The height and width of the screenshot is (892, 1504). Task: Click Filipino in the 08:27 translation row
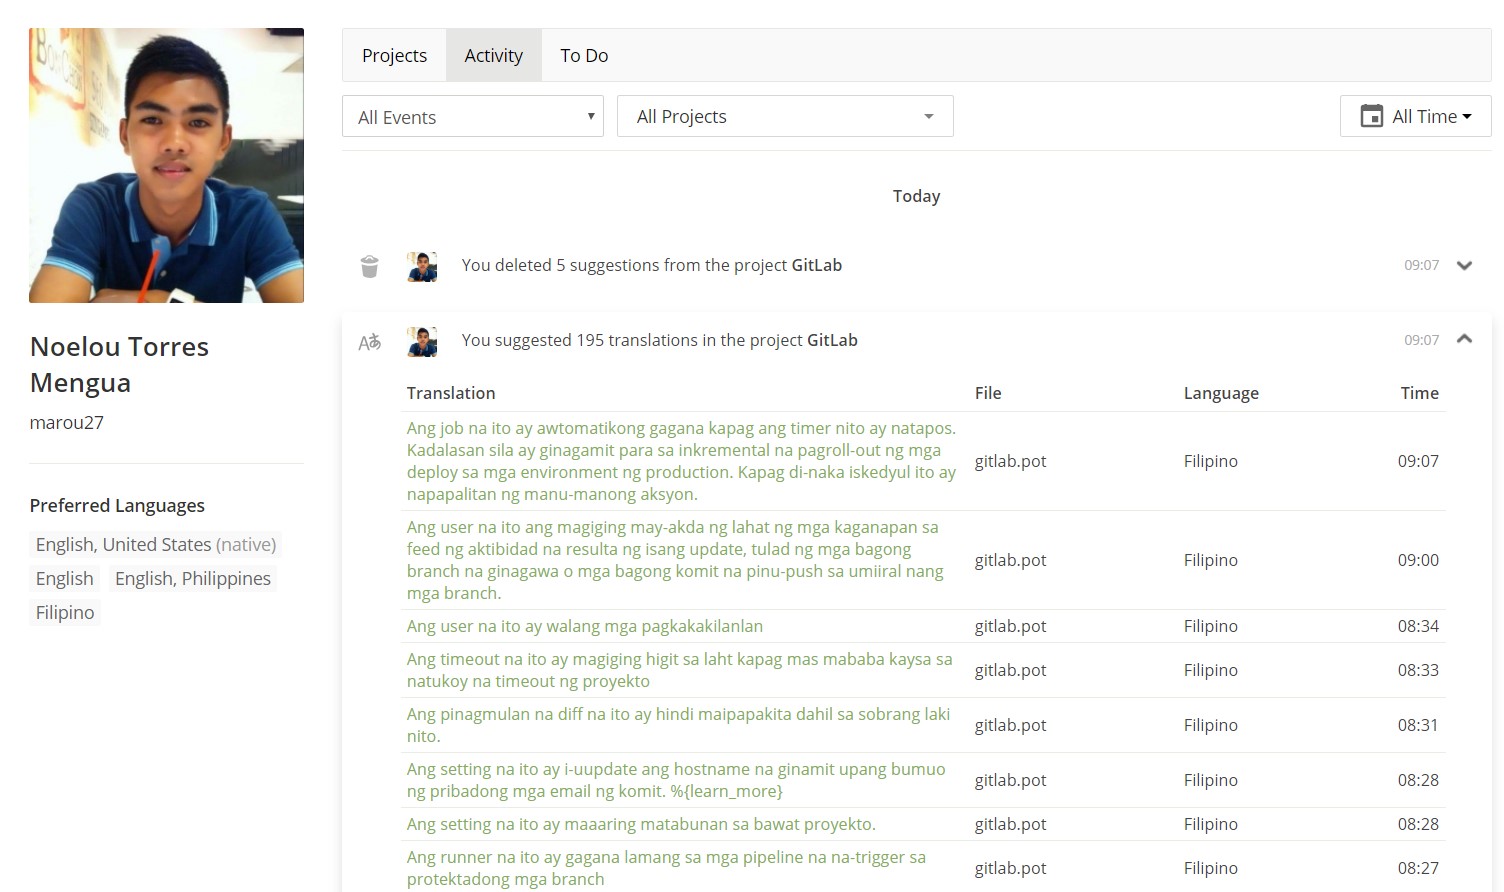[1211, 868]
